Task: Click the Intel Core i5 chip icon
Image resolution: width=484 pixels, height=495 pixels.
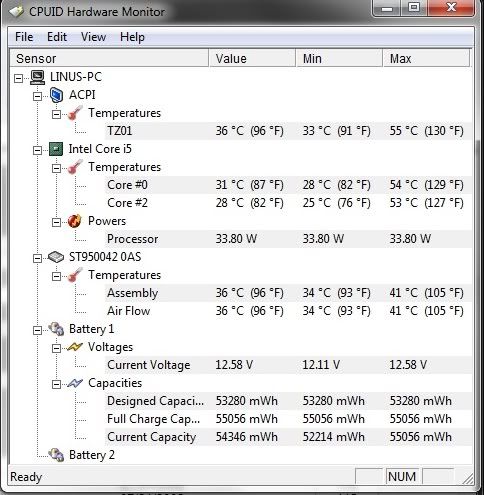Action: (x=56, y=149)
